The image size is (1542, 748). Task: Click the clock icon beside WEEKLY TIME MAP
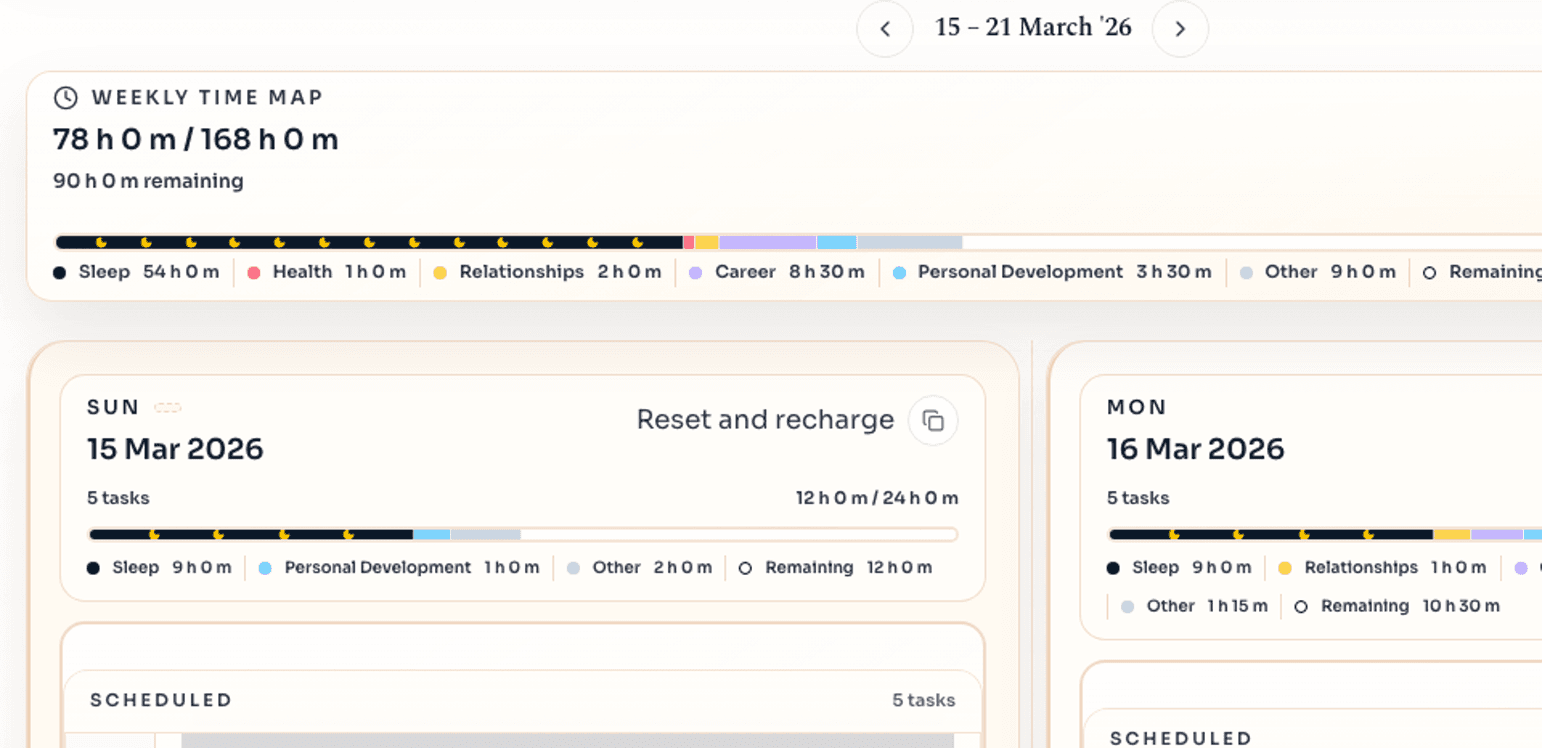[66, 97]
